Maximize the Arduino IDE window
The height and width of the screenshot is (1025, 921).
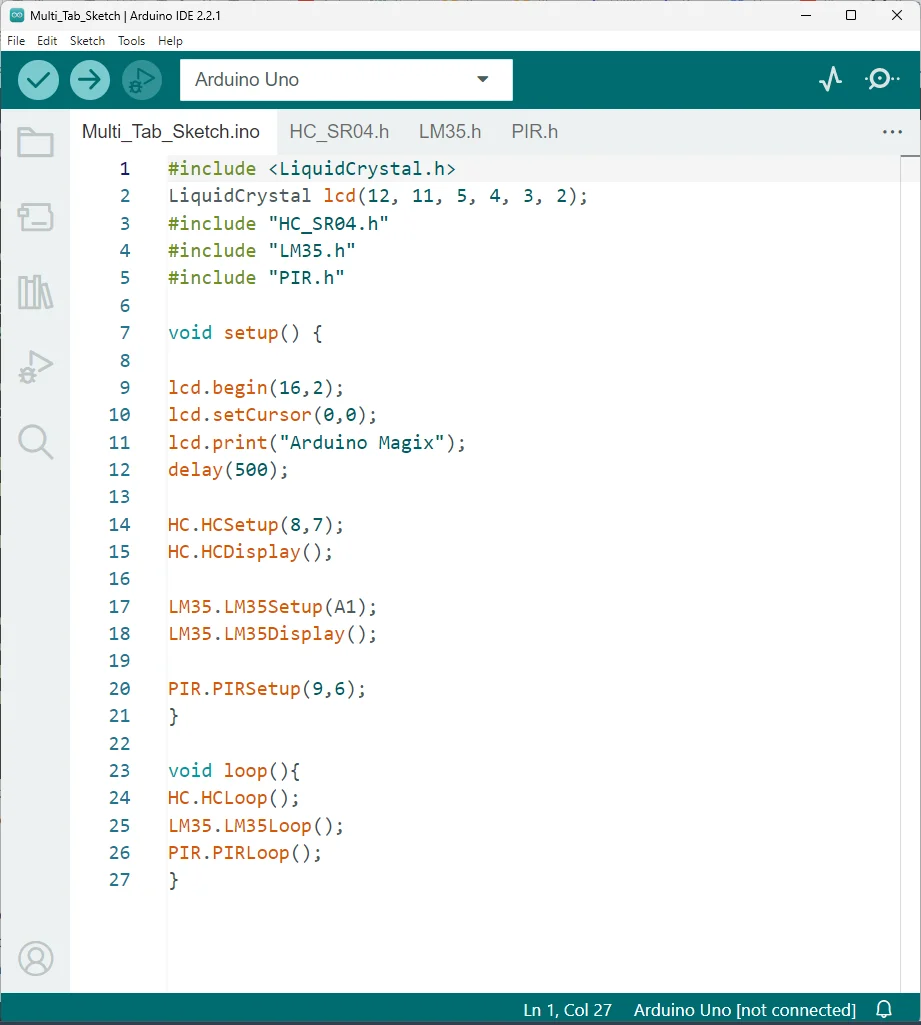pos(851,15)
